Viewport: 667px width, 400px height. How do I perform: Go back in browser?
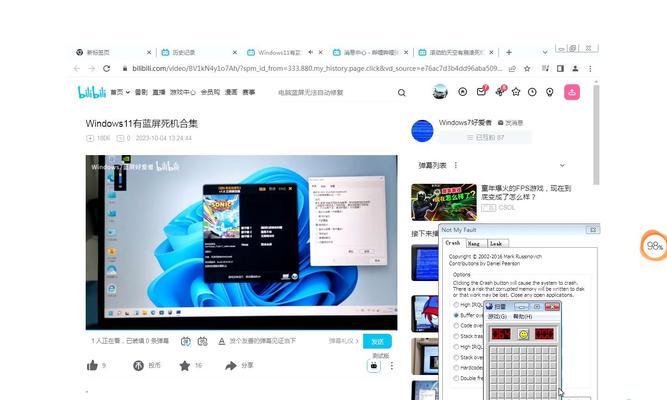click(x=77, y=69)
